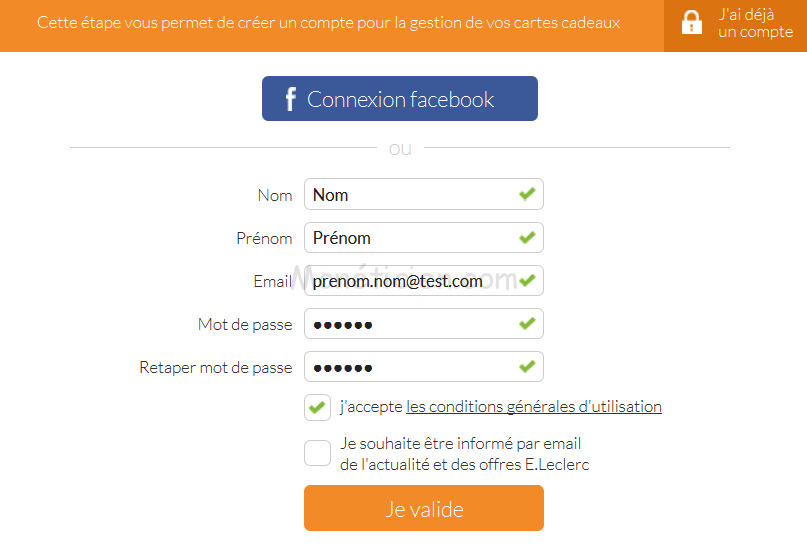Screen dimensions: 807x552
Task: Select the 'Mot de passe' password field
Action: coord(410,324)
